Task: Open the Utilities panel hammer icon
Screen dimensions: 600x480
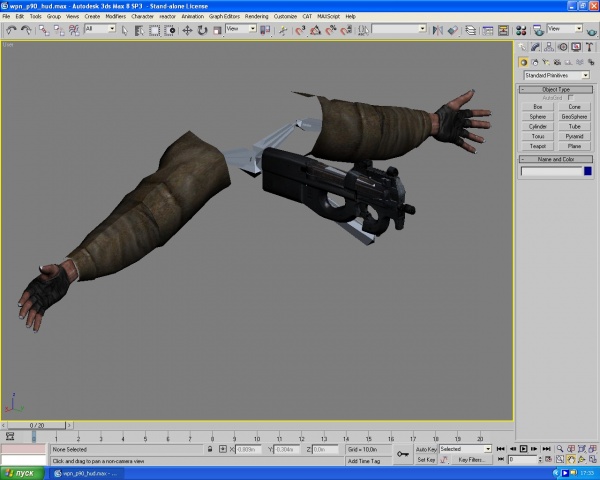Action: 589,47
